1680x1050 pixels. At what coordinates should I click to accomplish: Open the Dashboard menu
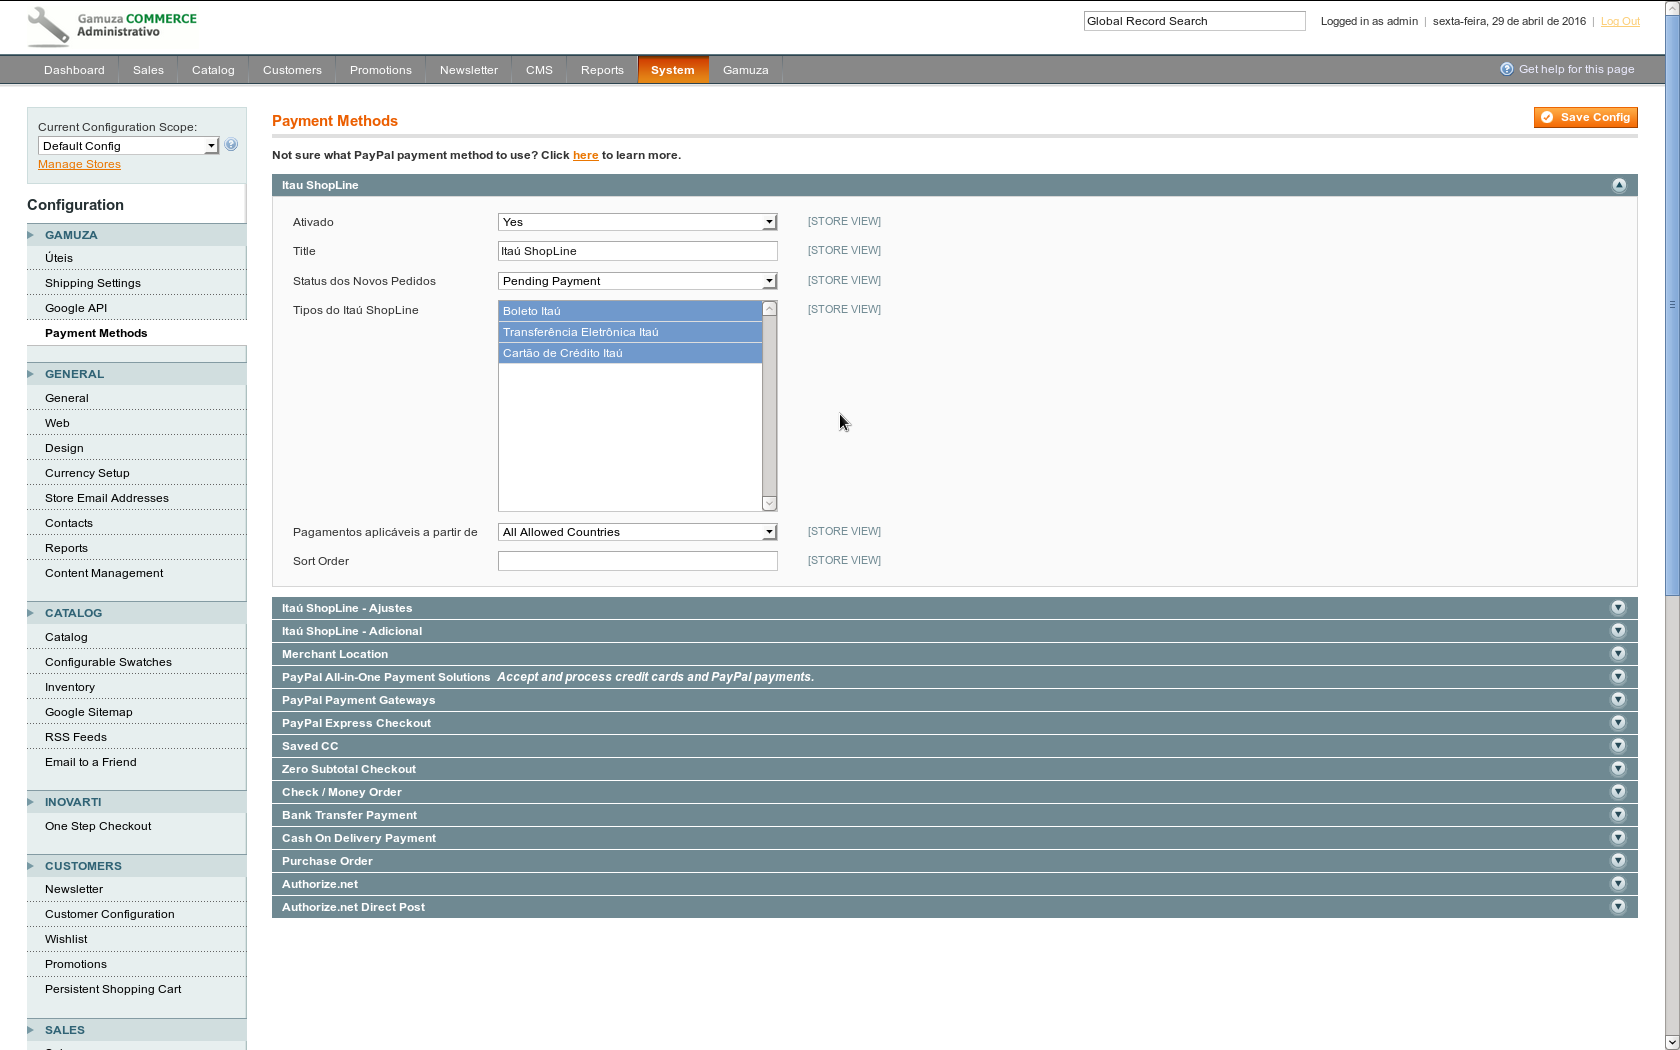[74, 70]
